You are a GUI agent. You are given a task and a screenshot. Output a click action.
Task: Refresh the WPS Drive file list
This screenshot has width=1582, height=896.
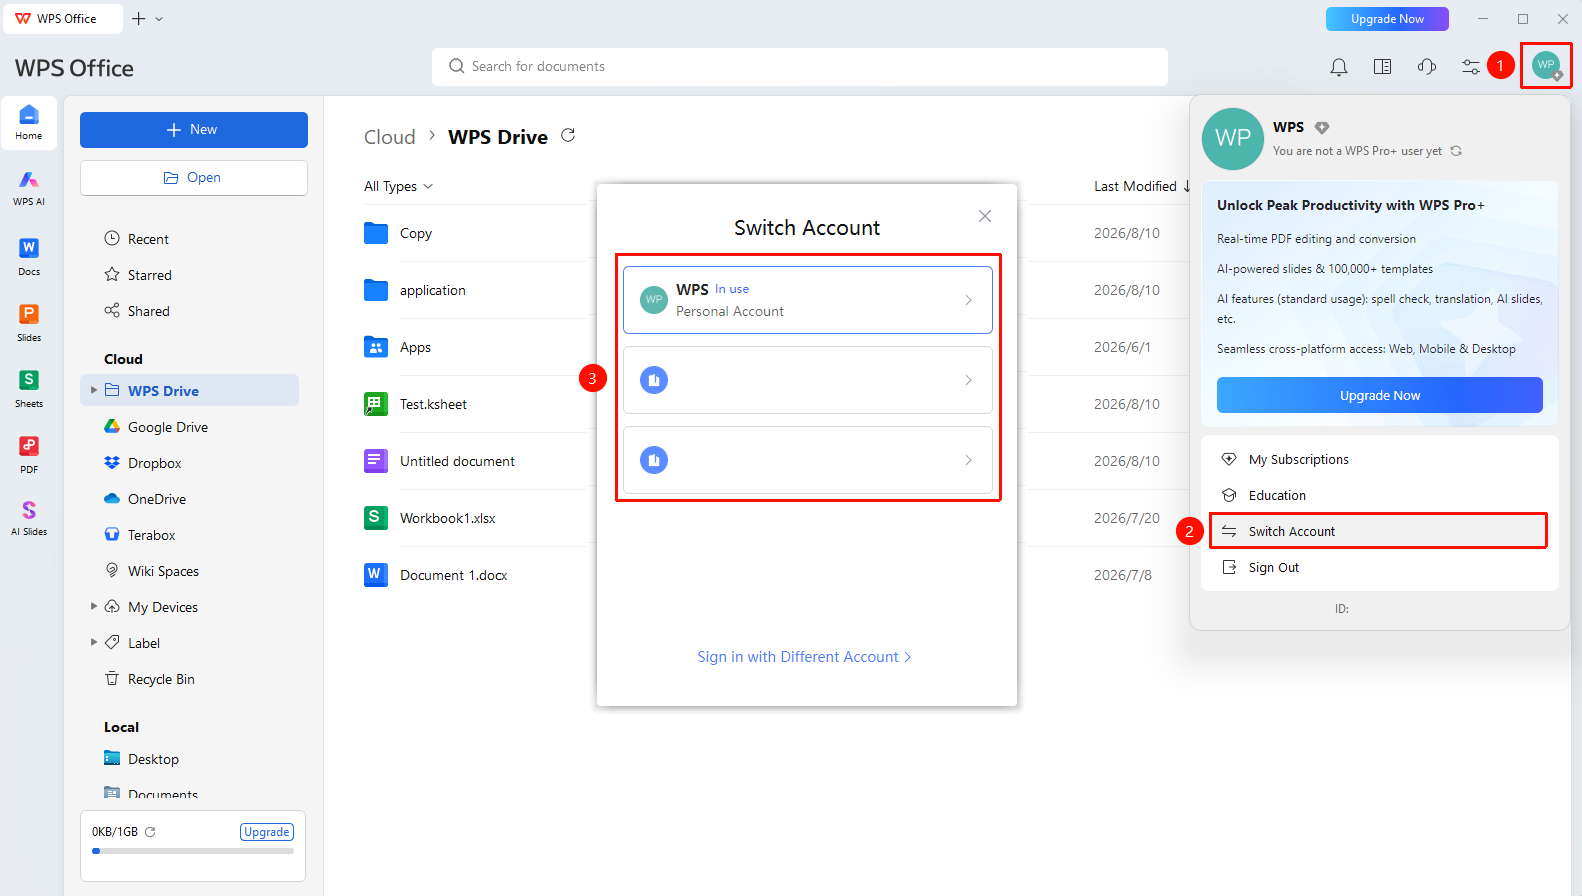click(x=568, y=135)
